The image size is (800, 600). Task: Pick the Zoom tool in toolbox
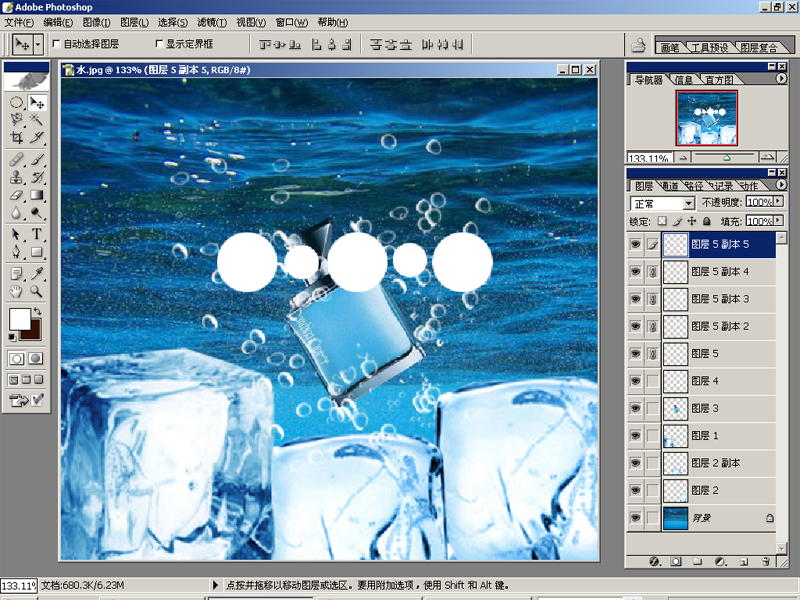tap(36, 291)
